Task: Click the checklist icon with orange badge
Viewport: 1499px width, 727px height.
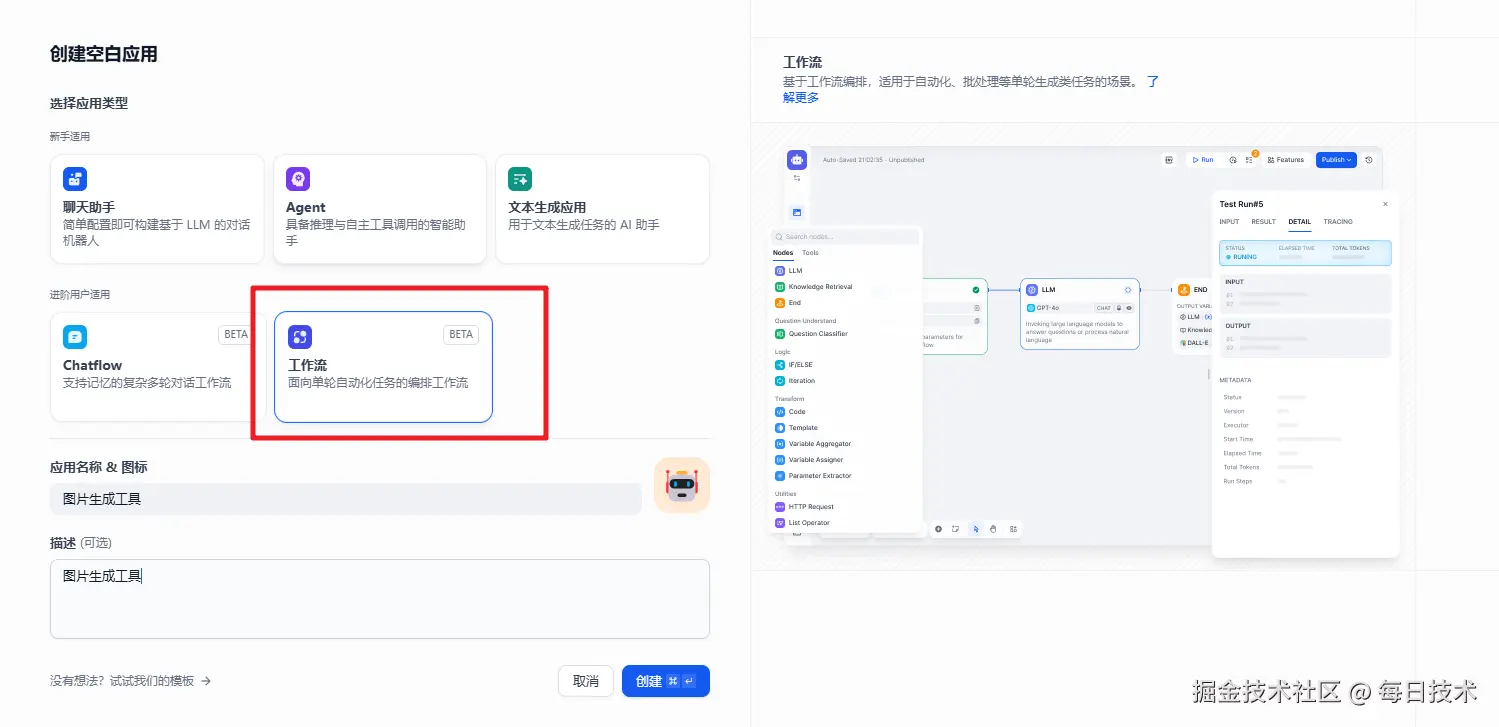Action: tap(1249, 160)
